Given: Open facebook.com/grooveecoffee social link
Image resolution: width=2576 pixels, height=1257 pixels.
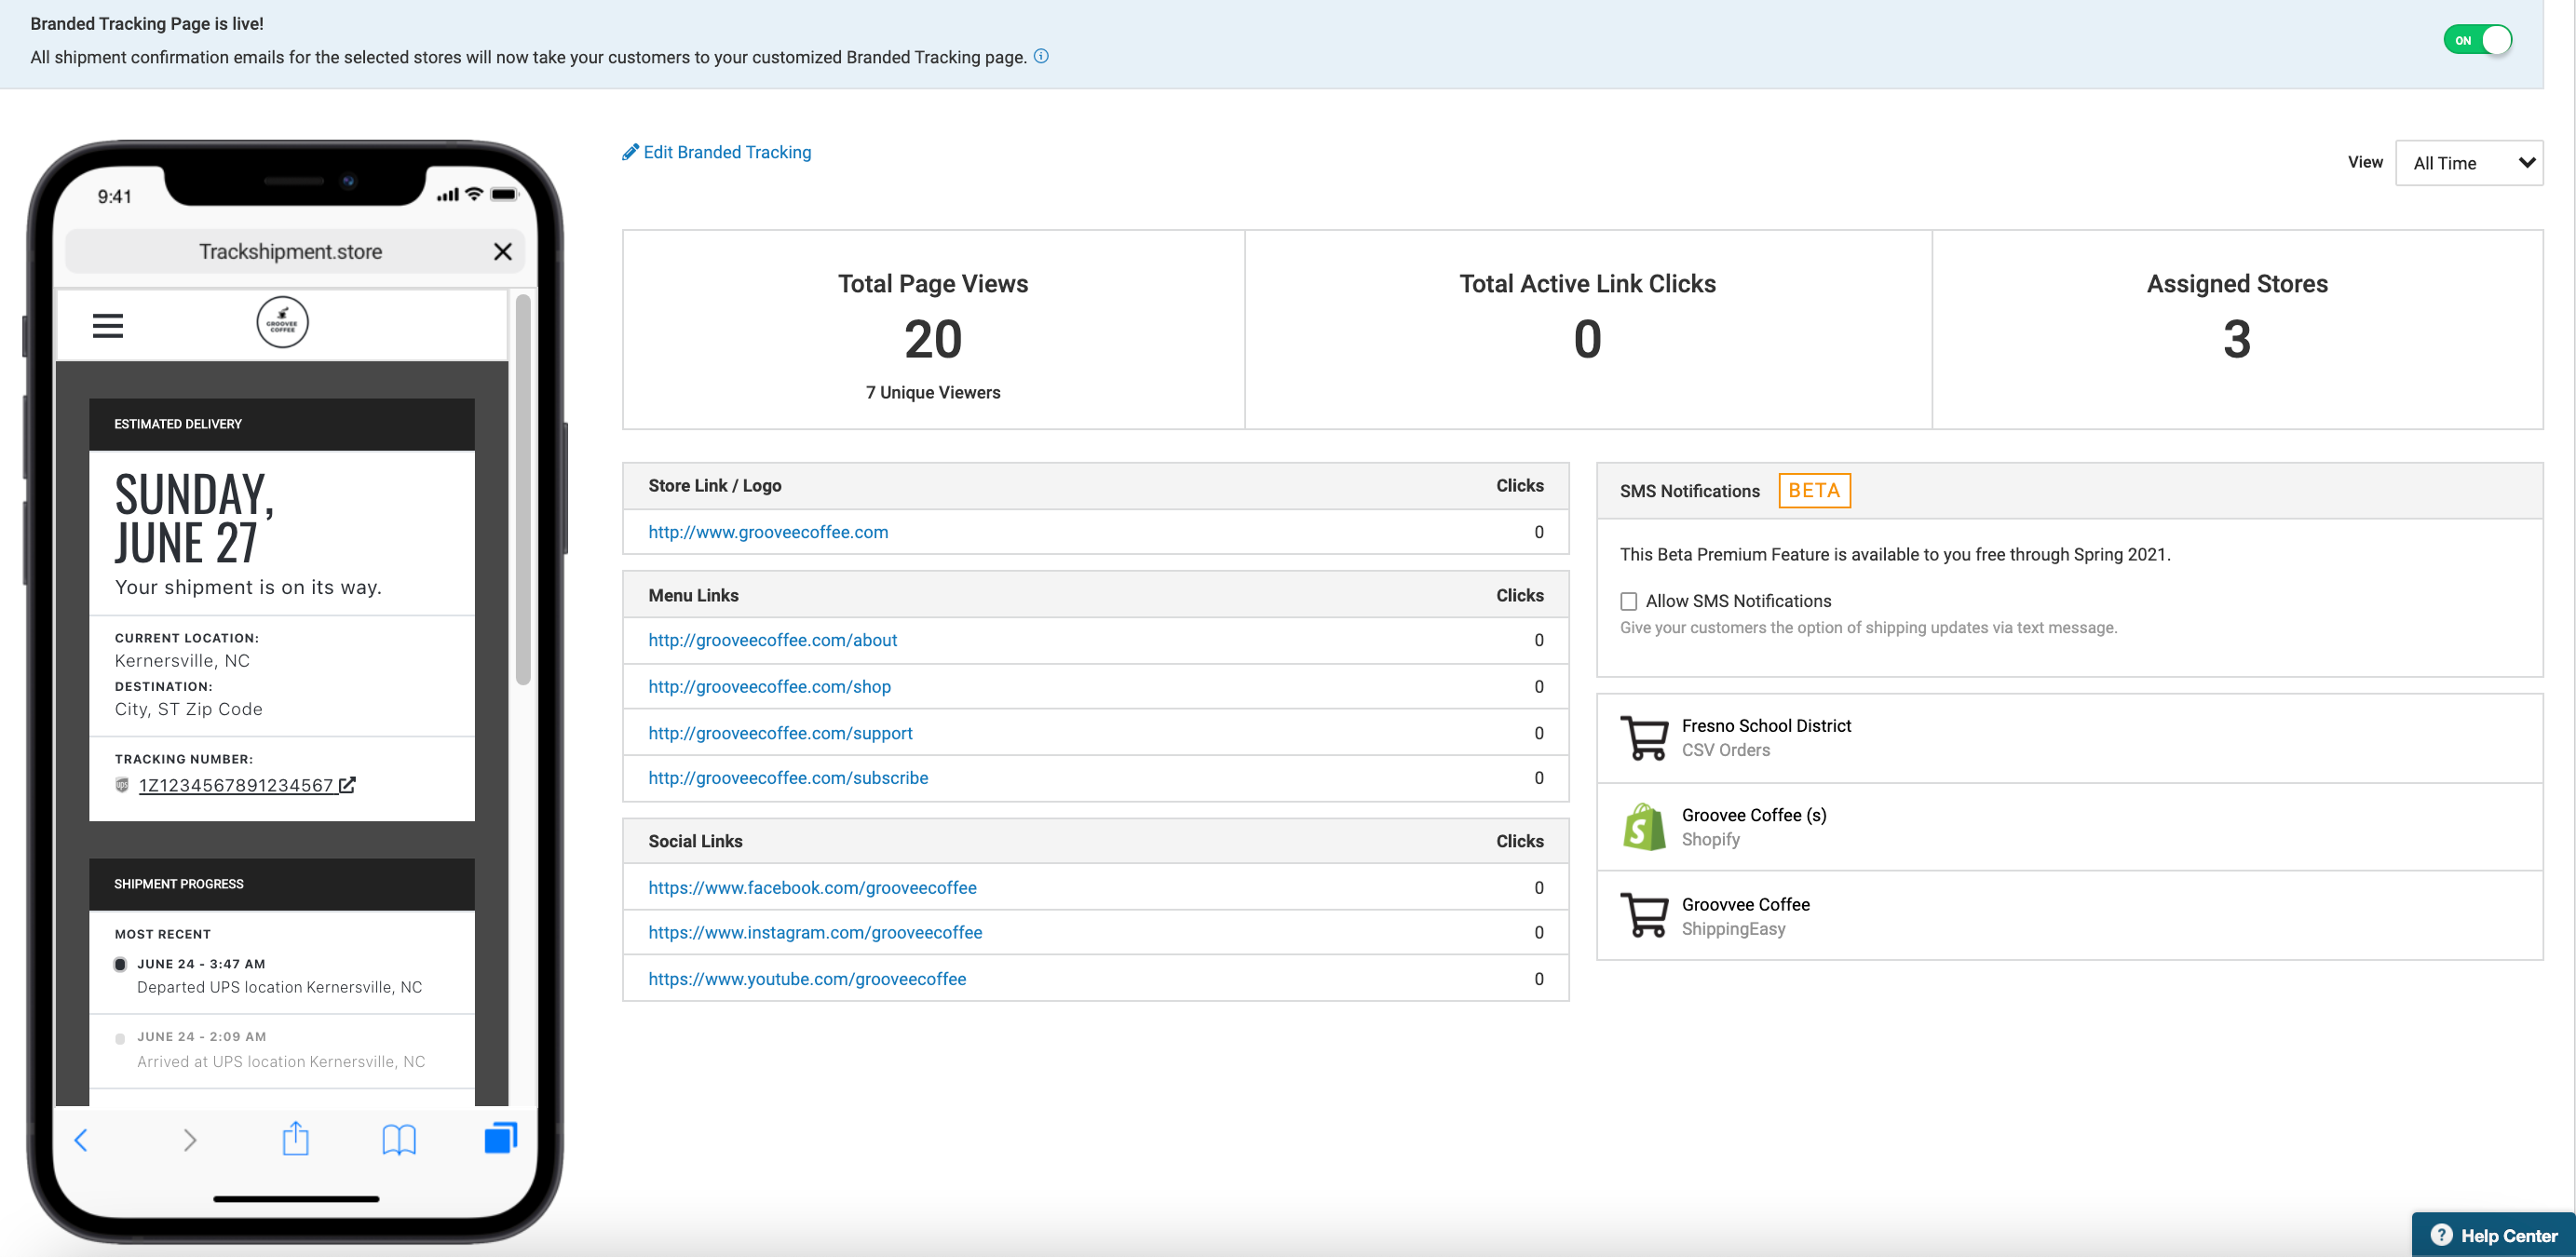Looking at the screenshot, I should 812,888.
